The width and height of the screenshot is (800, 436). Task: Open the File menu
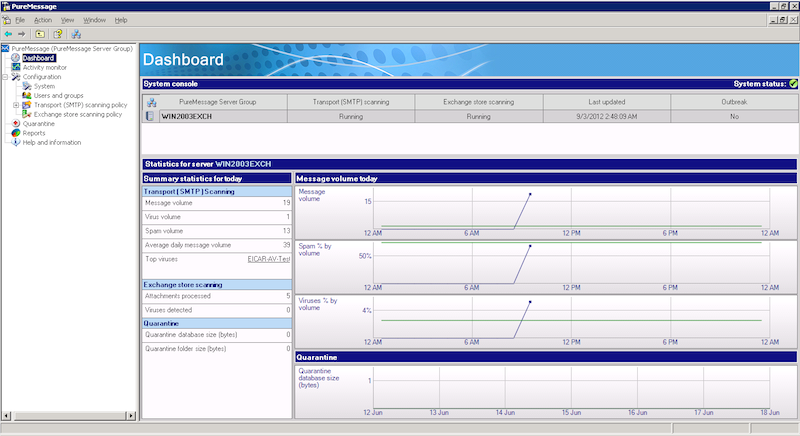[20, 20]
